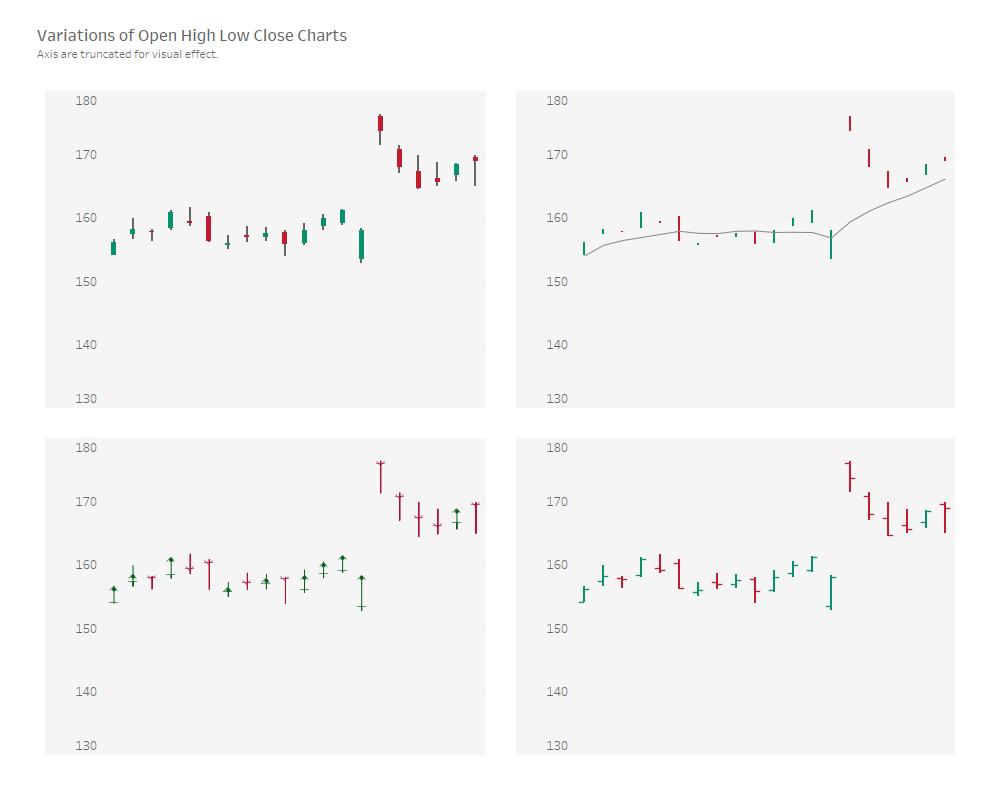This screenshot has height=800, width=1000.
Task: Click the dashboard title about Open High Low Close Charts
Action: pos(192,36)
